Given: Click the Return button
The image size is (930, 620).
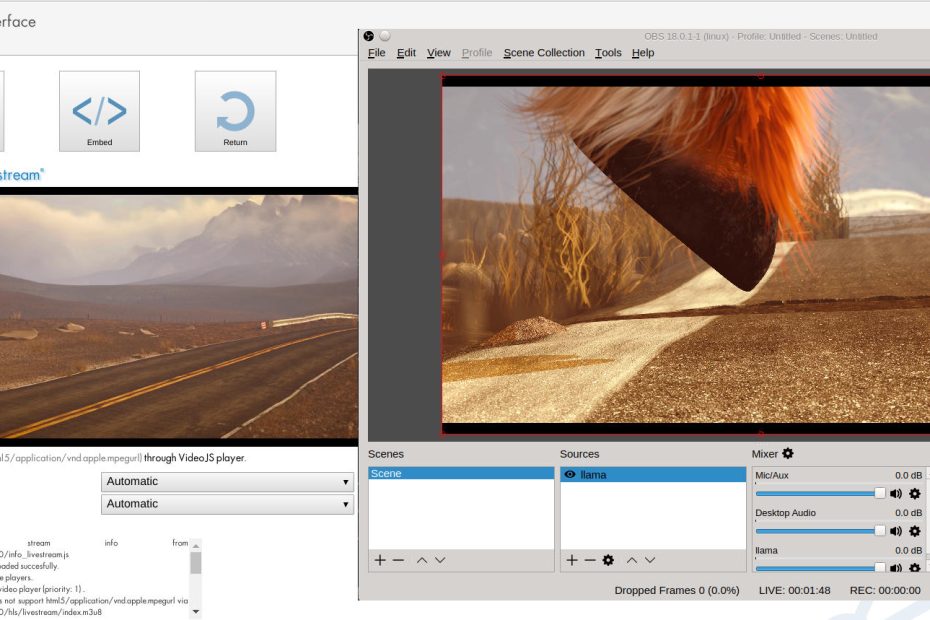Looking at the screenshot, I should [x=236, y=110].
